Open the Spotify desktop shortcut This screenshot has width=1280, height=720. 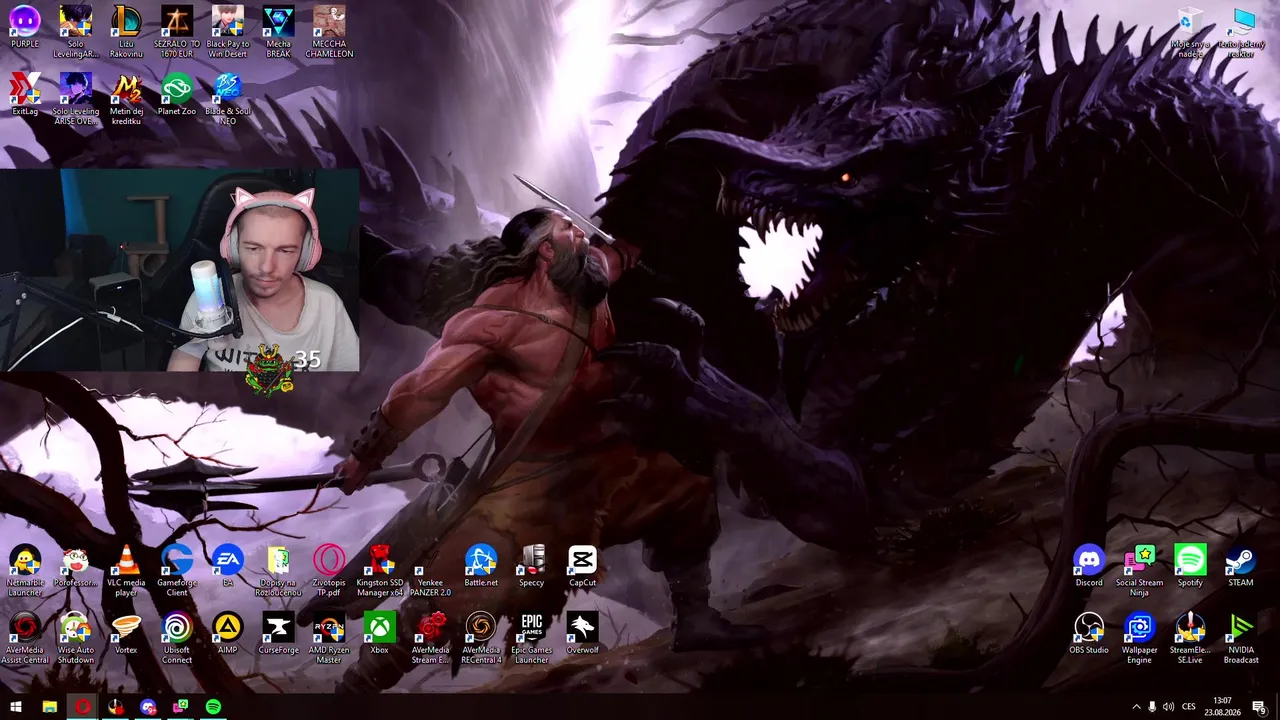[x=1190, y=567]
